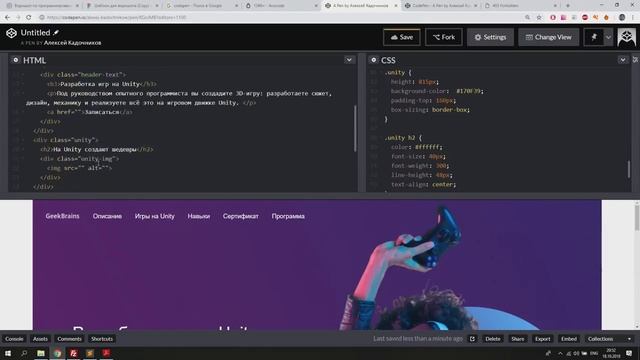This screenshot has width=640, height=360.
Task: Open Windows Start menu
Action: pyautogui.click(x=8, y=353)
